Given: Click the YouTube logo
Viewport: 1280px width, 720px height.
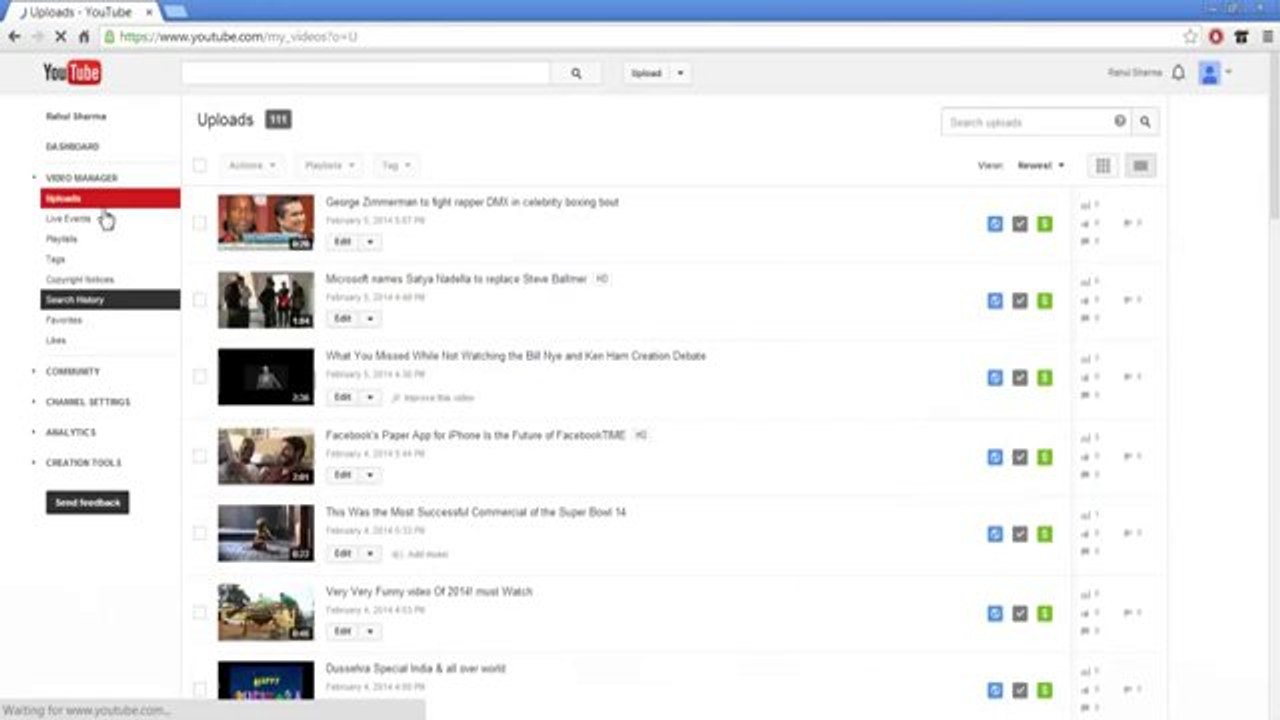Looking at the screenshot, I should tap(72, 72).
